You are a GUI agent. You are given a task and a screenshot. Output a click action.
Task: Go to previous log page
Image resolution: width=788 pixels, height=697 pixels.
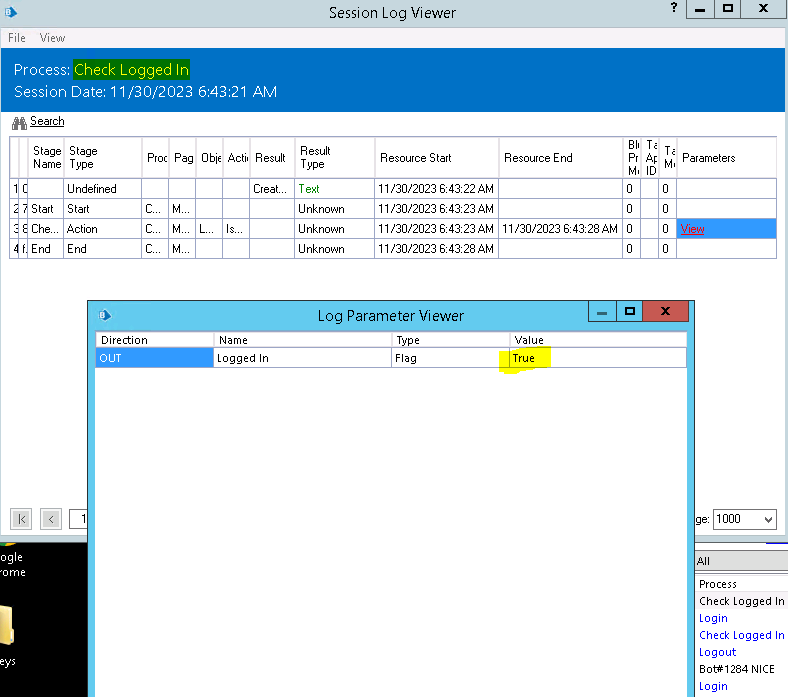coord(51,519)
